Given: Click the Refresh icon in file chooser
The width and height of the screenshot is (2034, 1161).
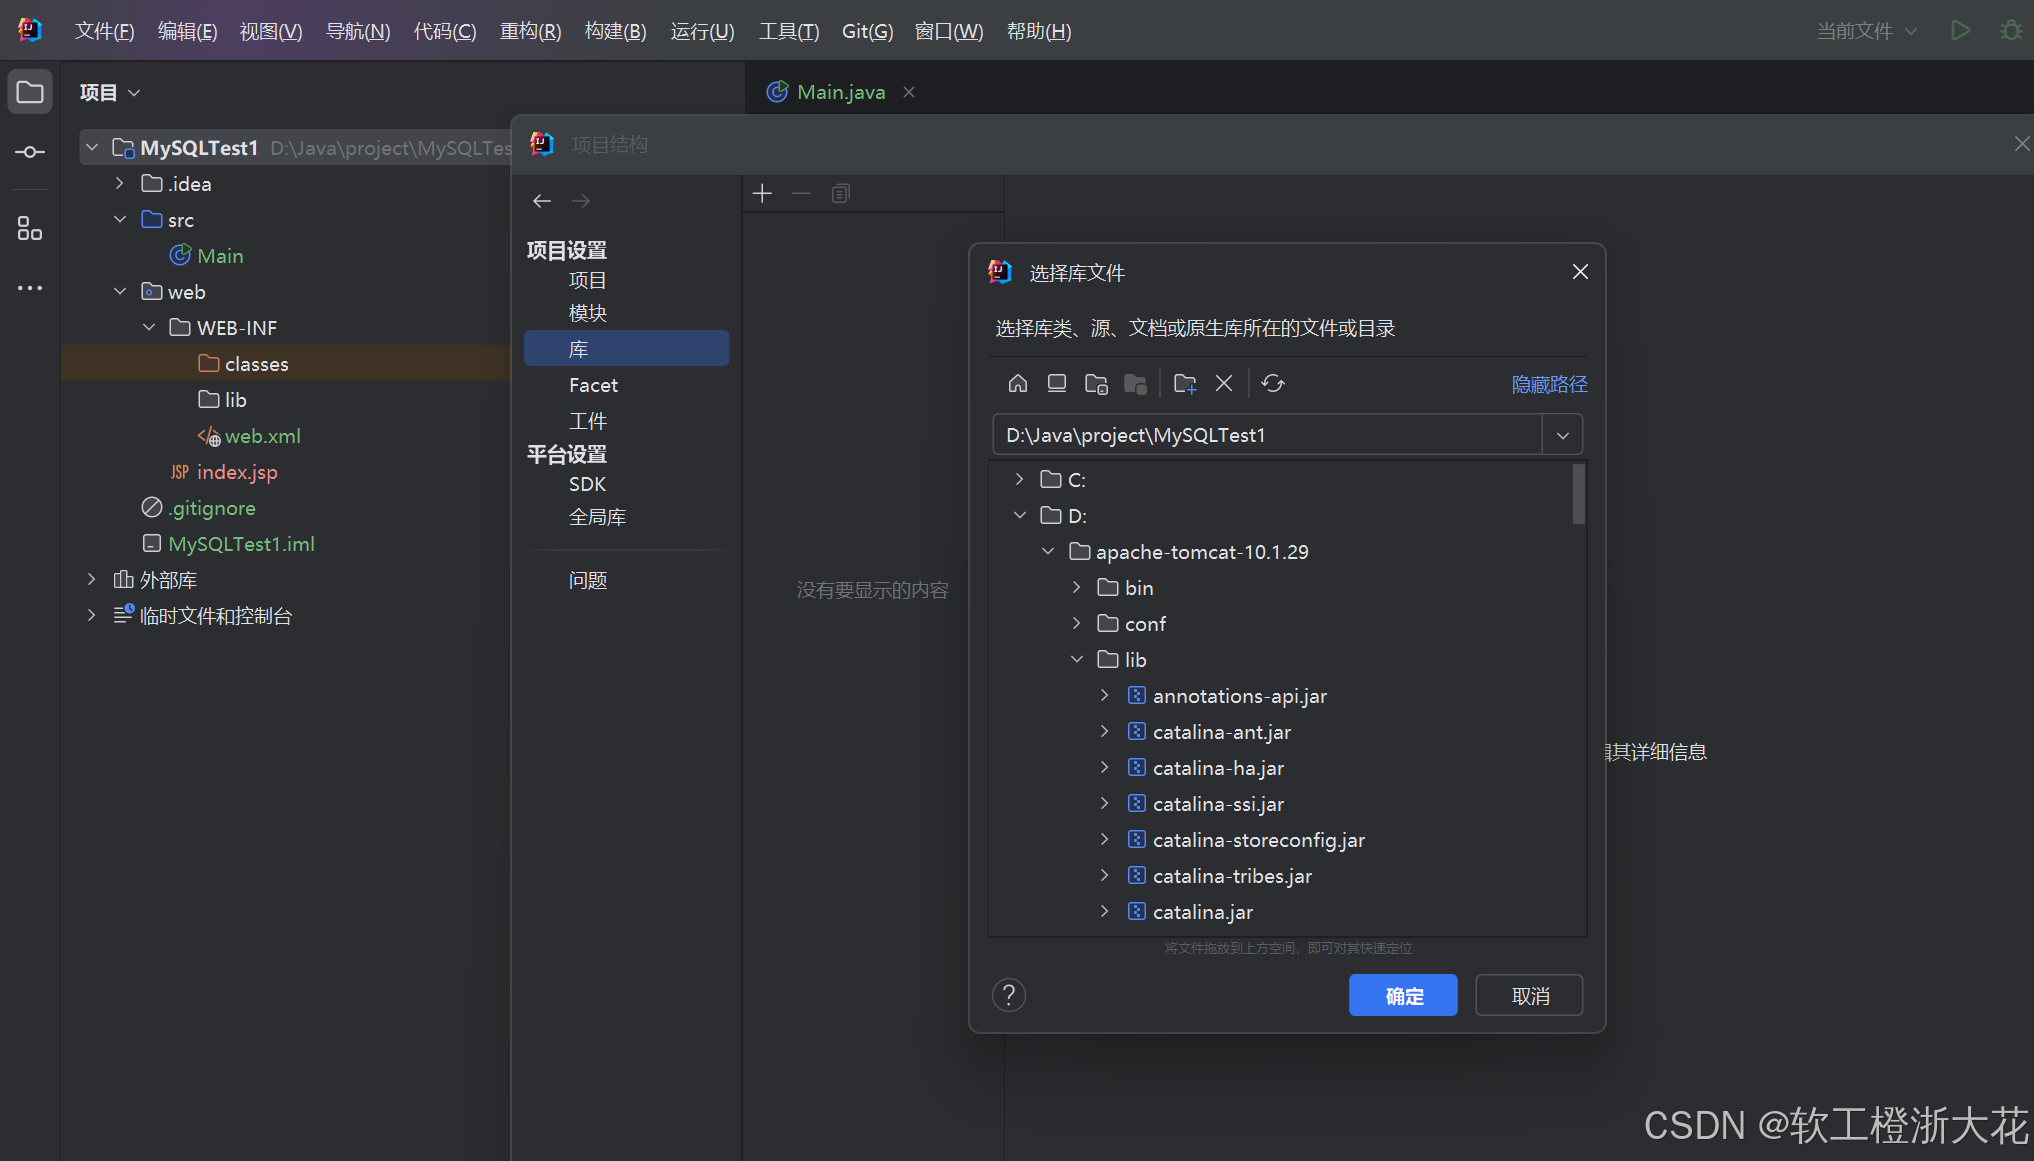Looking at the screenshot, I should pos(1272,384).
